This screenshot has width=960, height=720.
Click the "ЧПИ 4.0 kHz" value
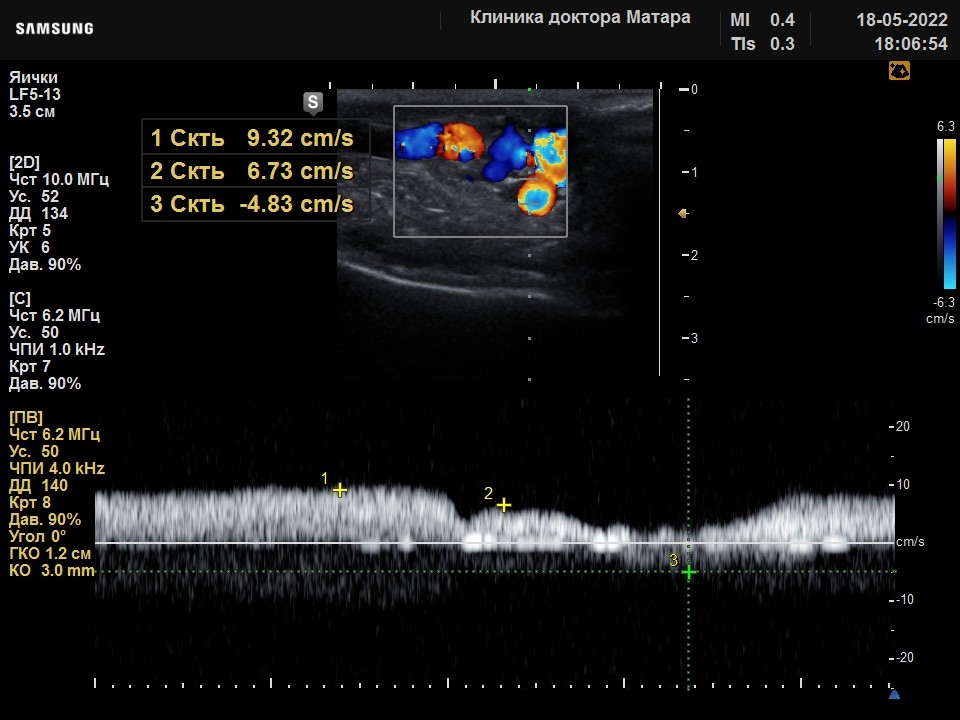coord(57,468)
